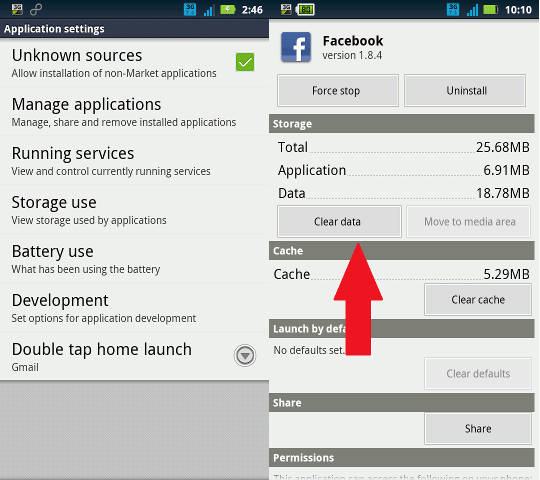Tap the Clear data button
The height and width of the screenshot is (480, 540).
coord(339,221)
